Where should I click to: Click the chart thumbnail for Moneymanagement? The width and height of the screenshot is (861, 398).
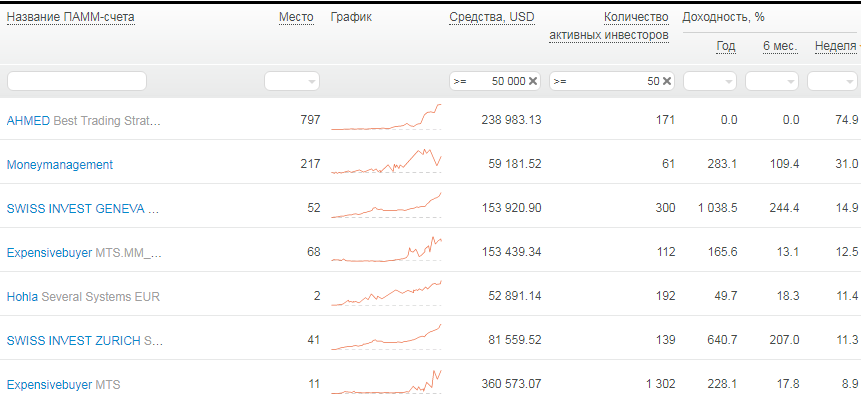click(387, 161)
